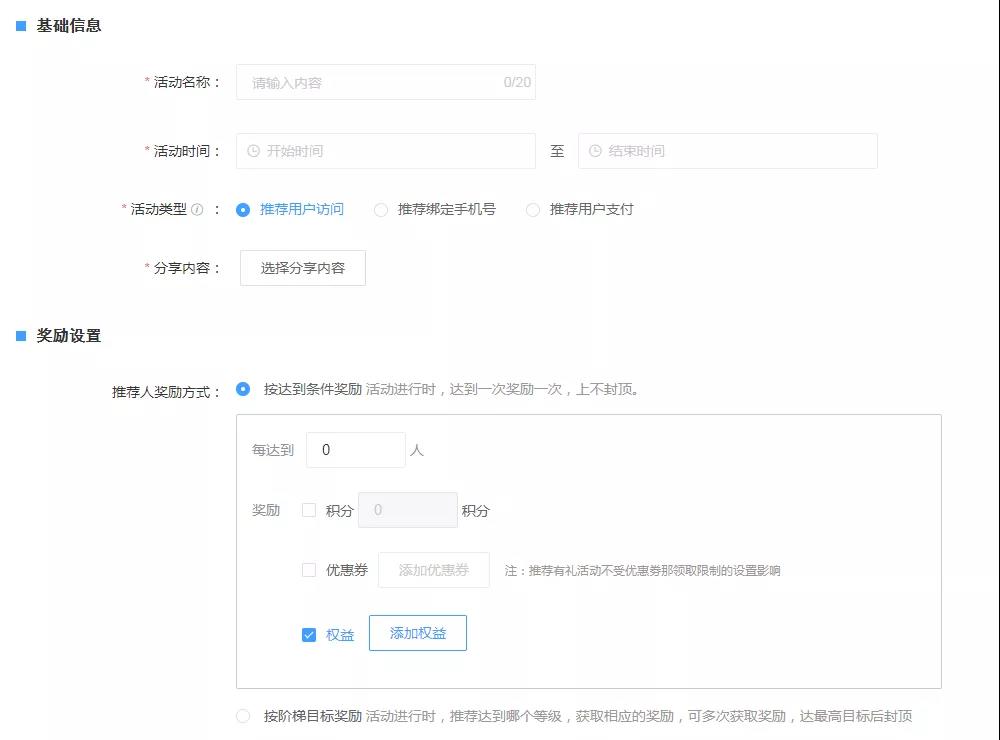Open the 结束时间 date picker field
Image resolution: width=1000 pixels, height=740 pixels.
tap(728, 151)
